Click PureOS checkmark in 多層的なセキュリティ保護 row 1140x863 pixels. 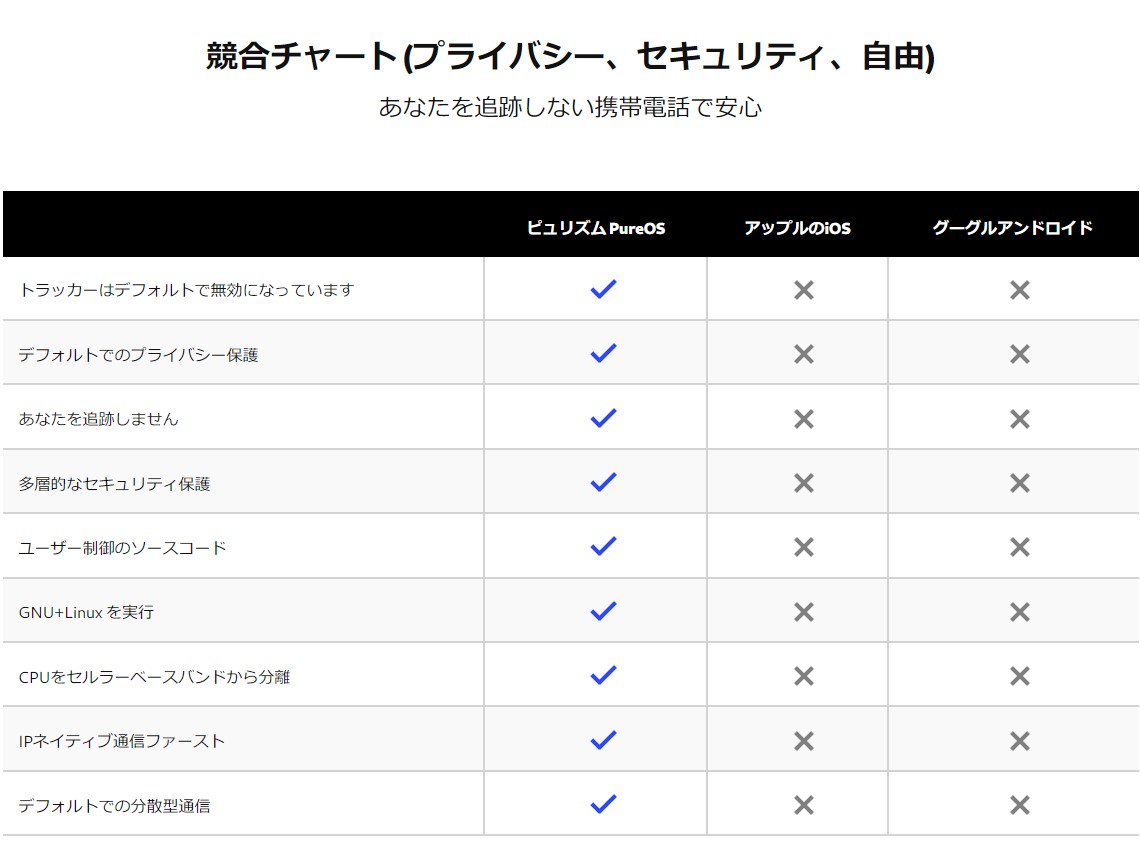click(x=603, y=482)
